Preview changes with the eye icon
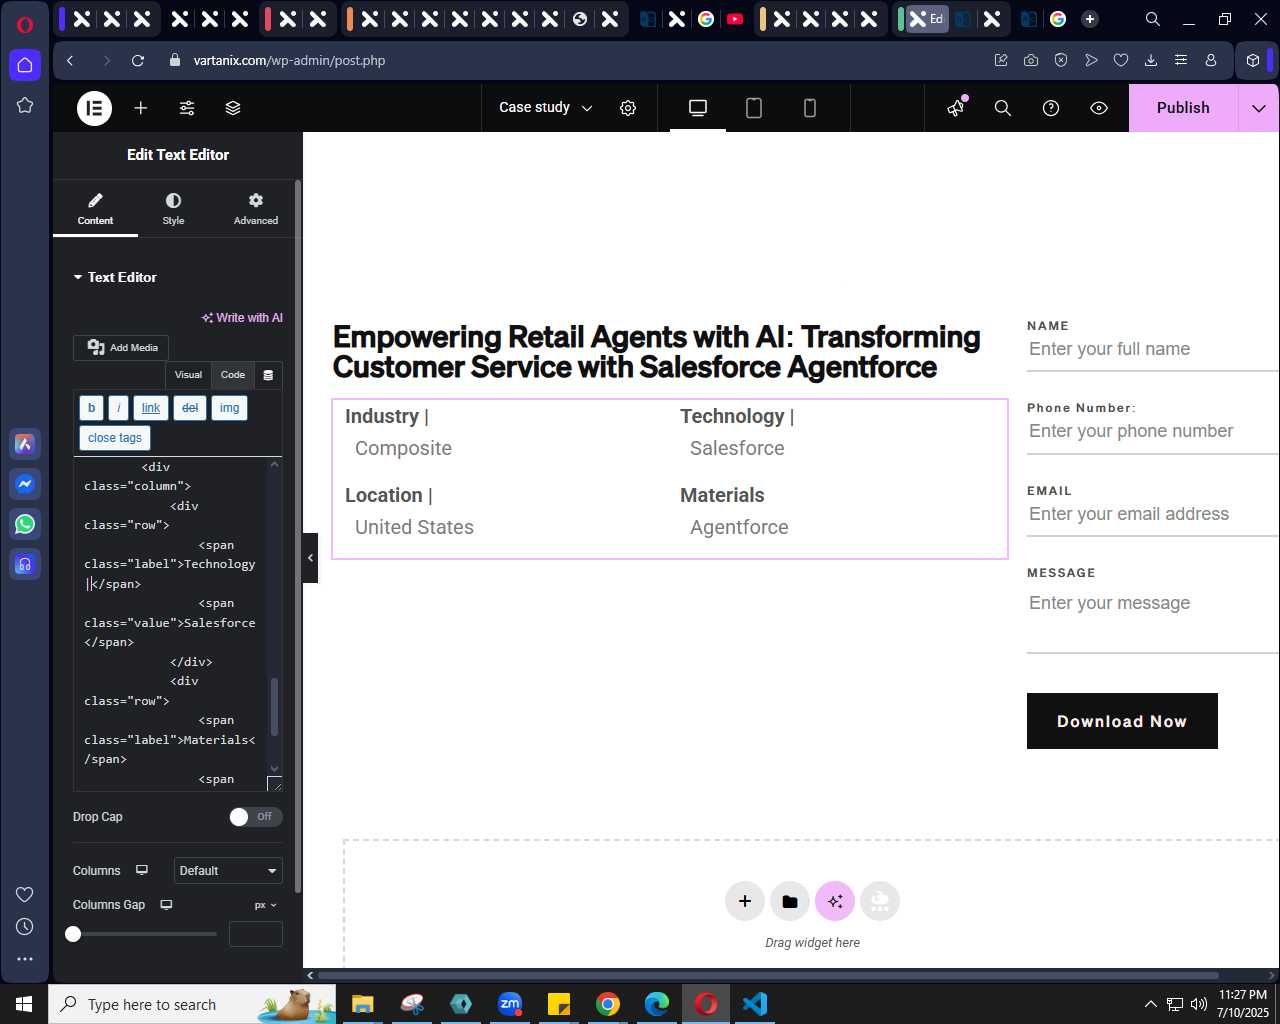 (1099, 108)
